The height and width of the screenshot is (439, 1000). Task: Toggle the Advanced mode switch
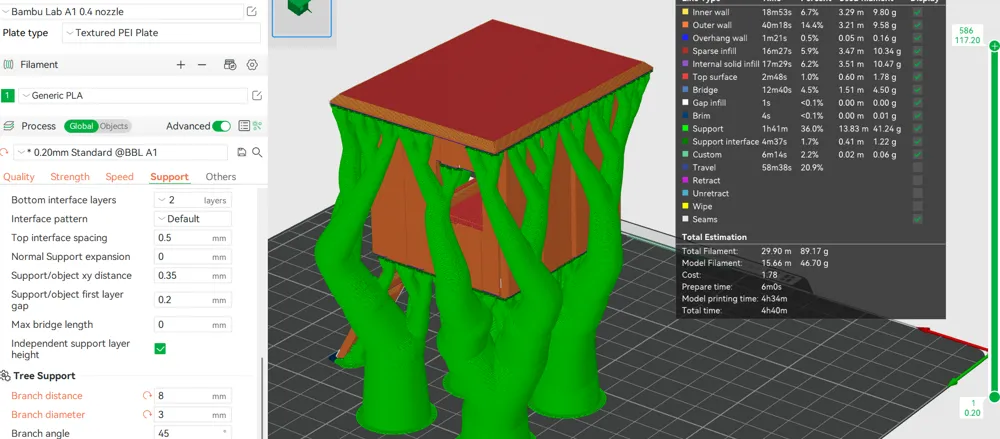click(x=221, y=126)
